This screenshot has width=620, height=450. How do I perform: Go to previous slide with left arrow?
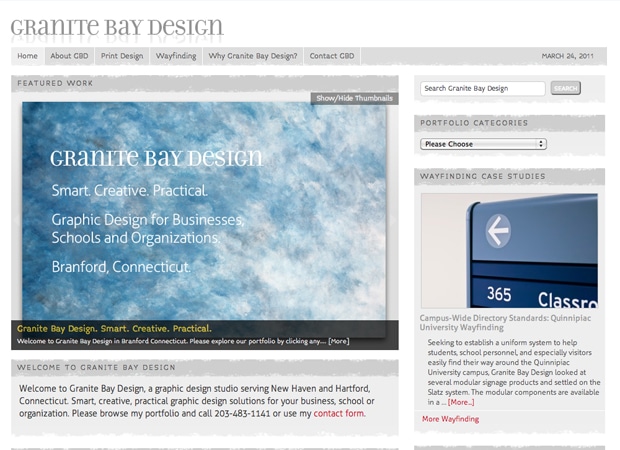(x=17, y=221)
